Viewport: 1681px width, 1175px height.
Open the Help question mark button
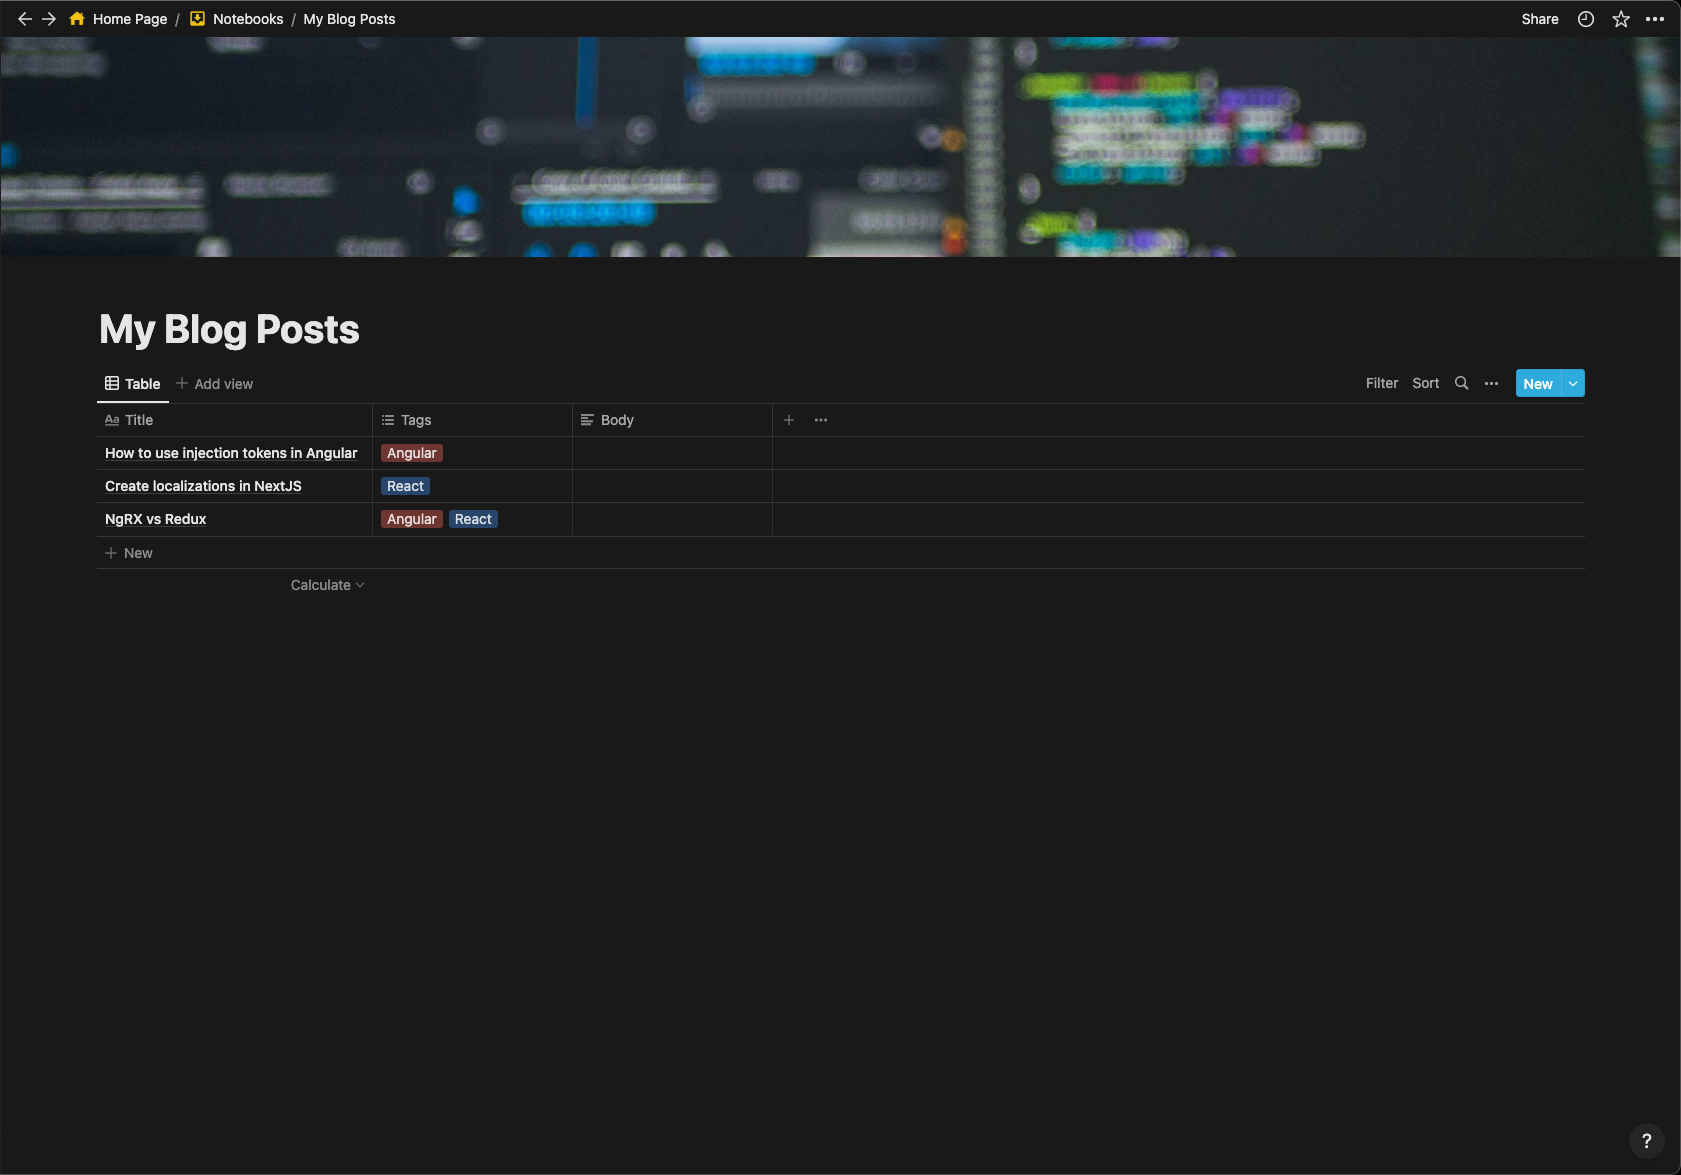(x=1645, y=1140)
